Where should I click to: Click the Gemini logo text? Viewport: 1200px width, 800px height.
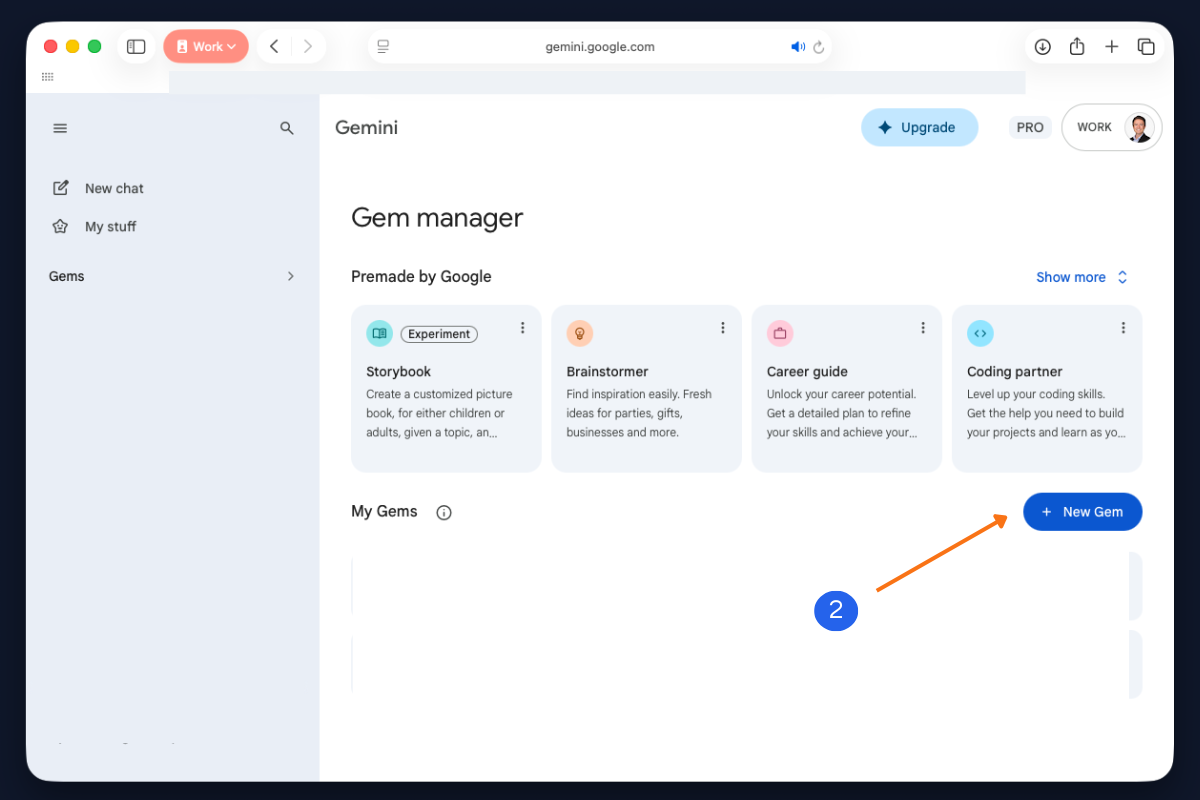(x=366, y=127)
